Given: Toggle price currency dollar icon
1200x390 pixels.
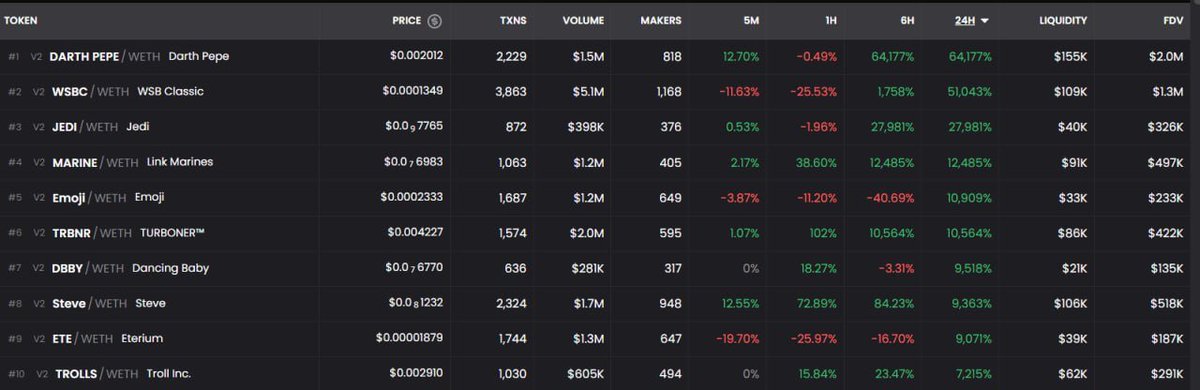Looking at the screenshot, I should pos(434,21).
